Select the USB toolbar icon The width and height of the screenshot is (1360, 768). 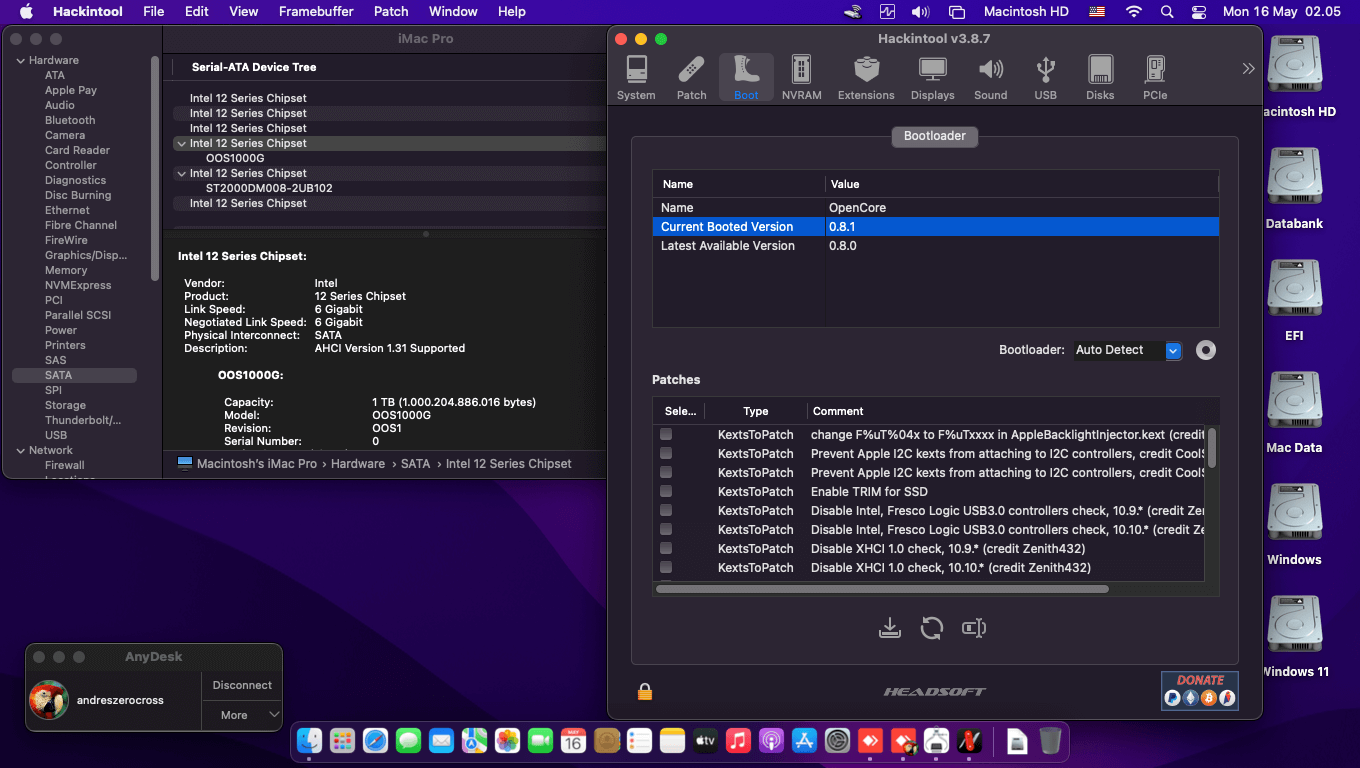[1045, 78]
